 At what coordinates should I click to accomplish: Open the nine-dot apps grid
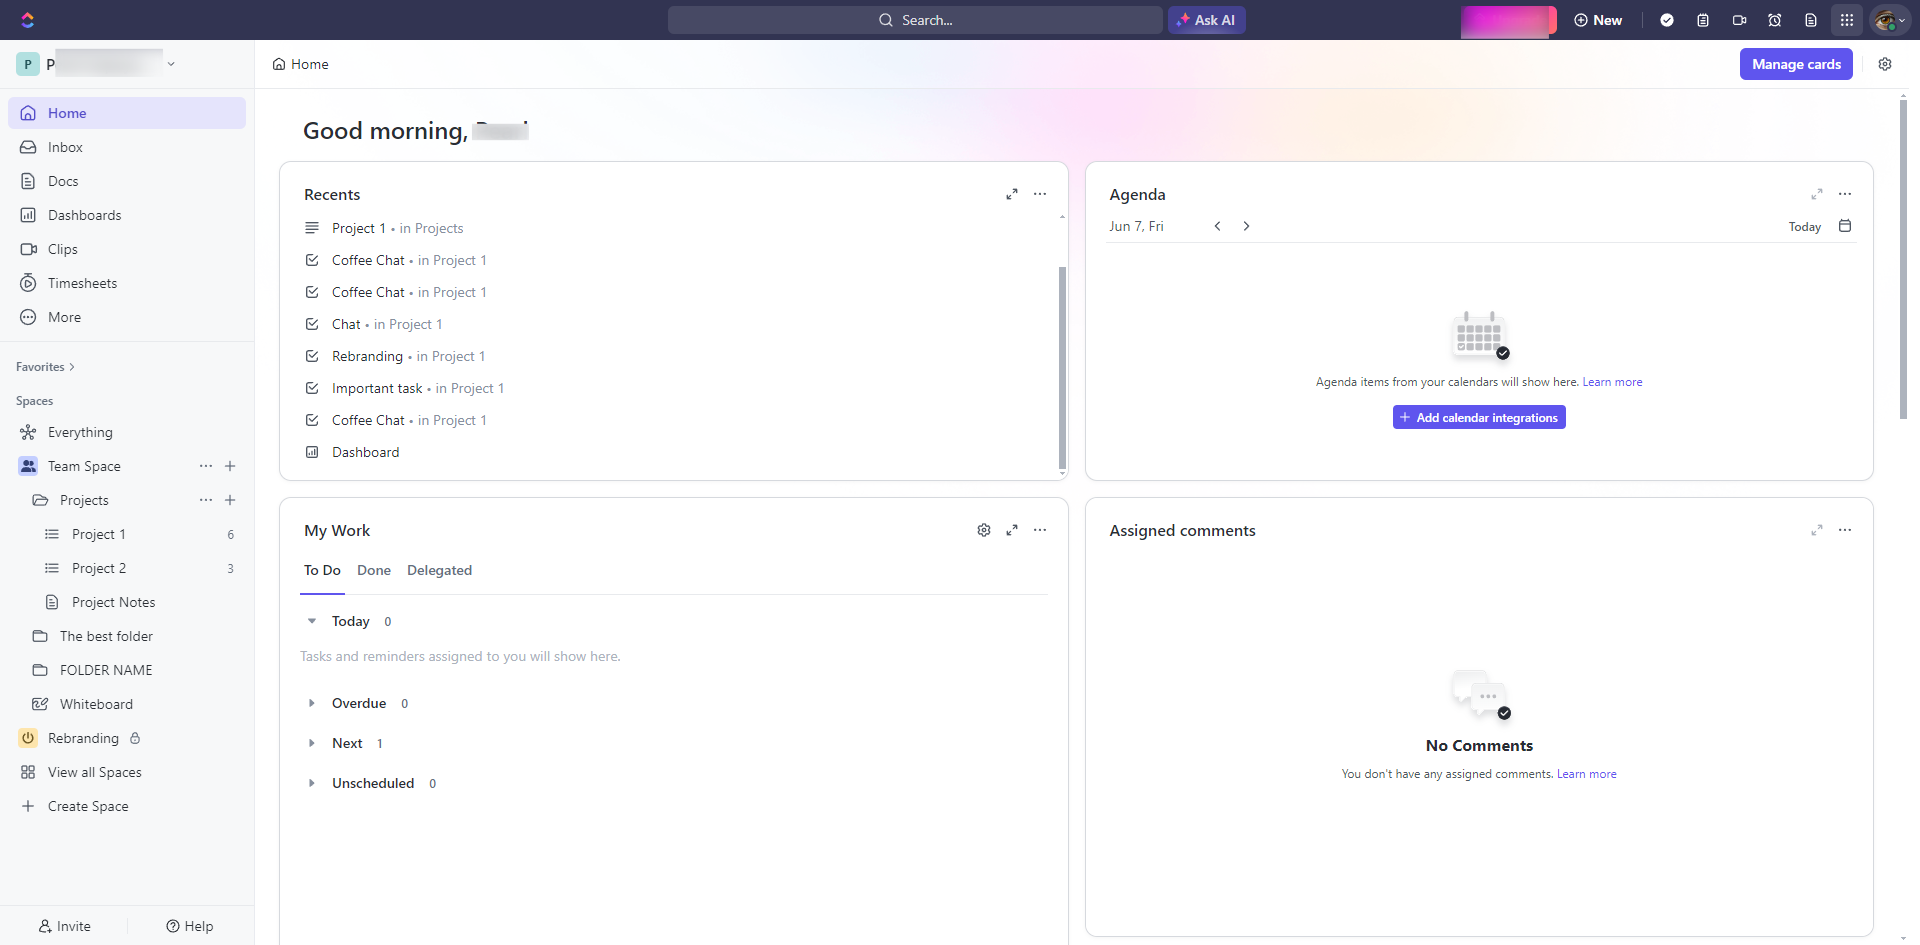[1847, 20]
